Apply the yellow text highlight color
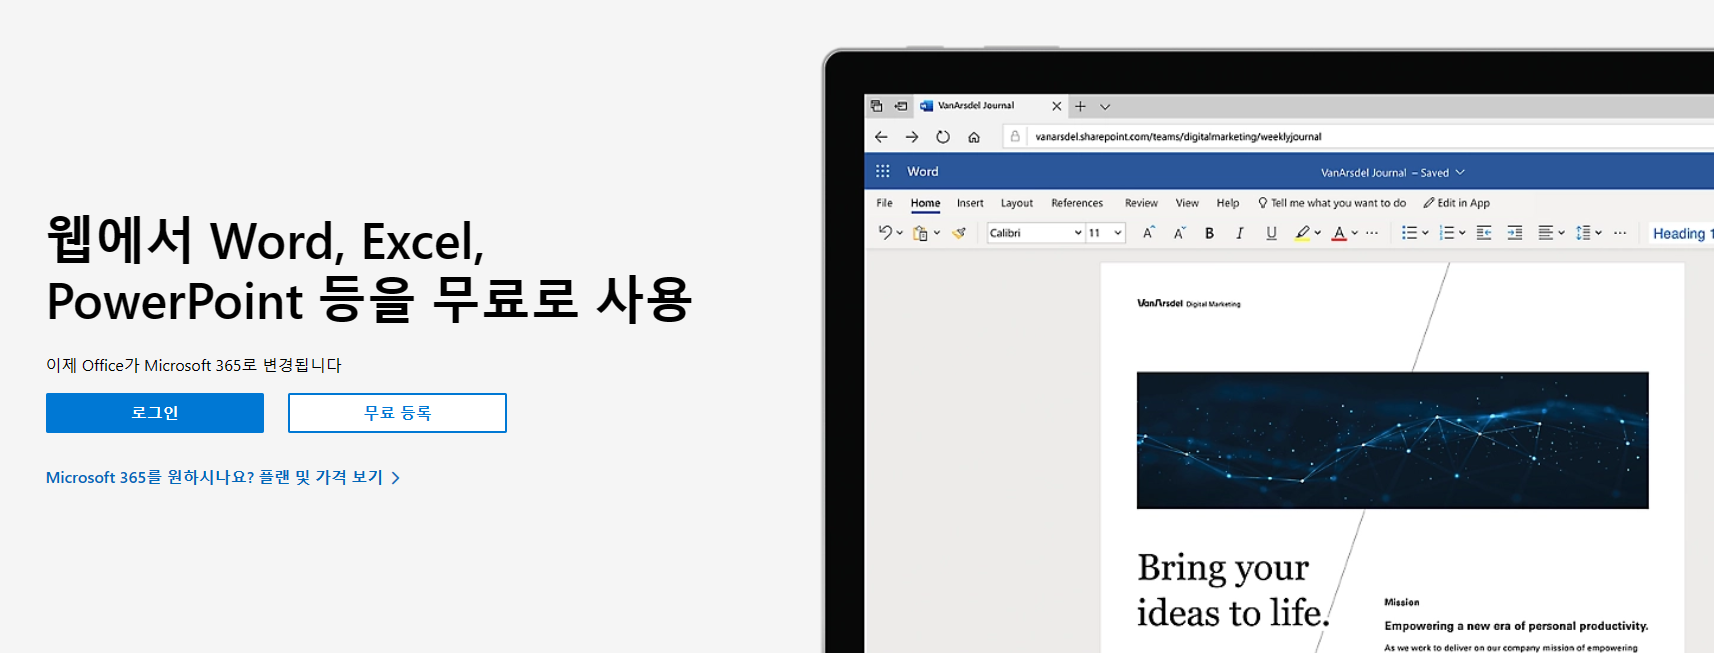Screen dimensions: 1714x653 coord(1302,233)
